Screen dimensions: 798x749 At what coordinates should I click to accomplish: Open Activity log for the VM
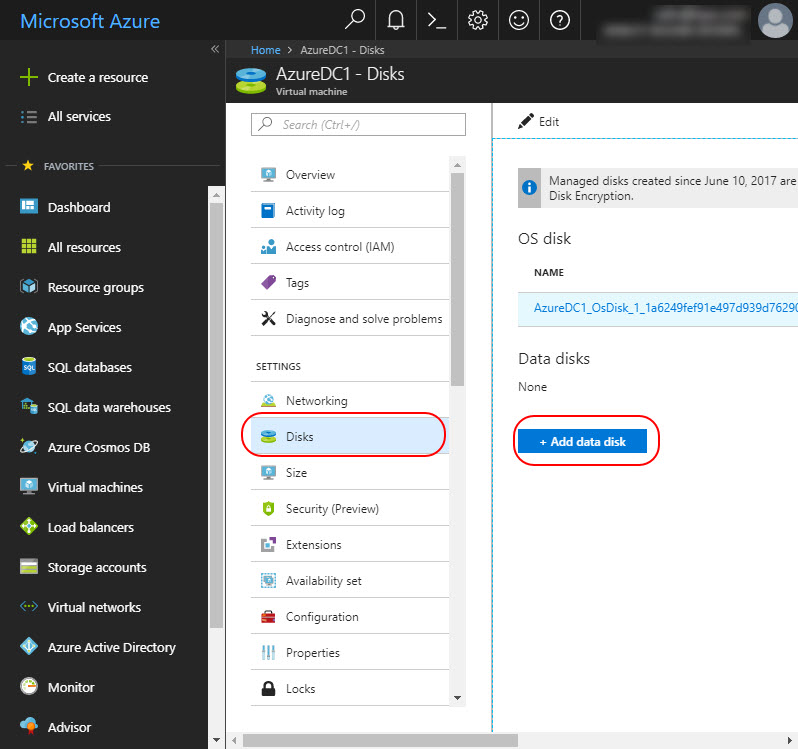coord(350,210)
